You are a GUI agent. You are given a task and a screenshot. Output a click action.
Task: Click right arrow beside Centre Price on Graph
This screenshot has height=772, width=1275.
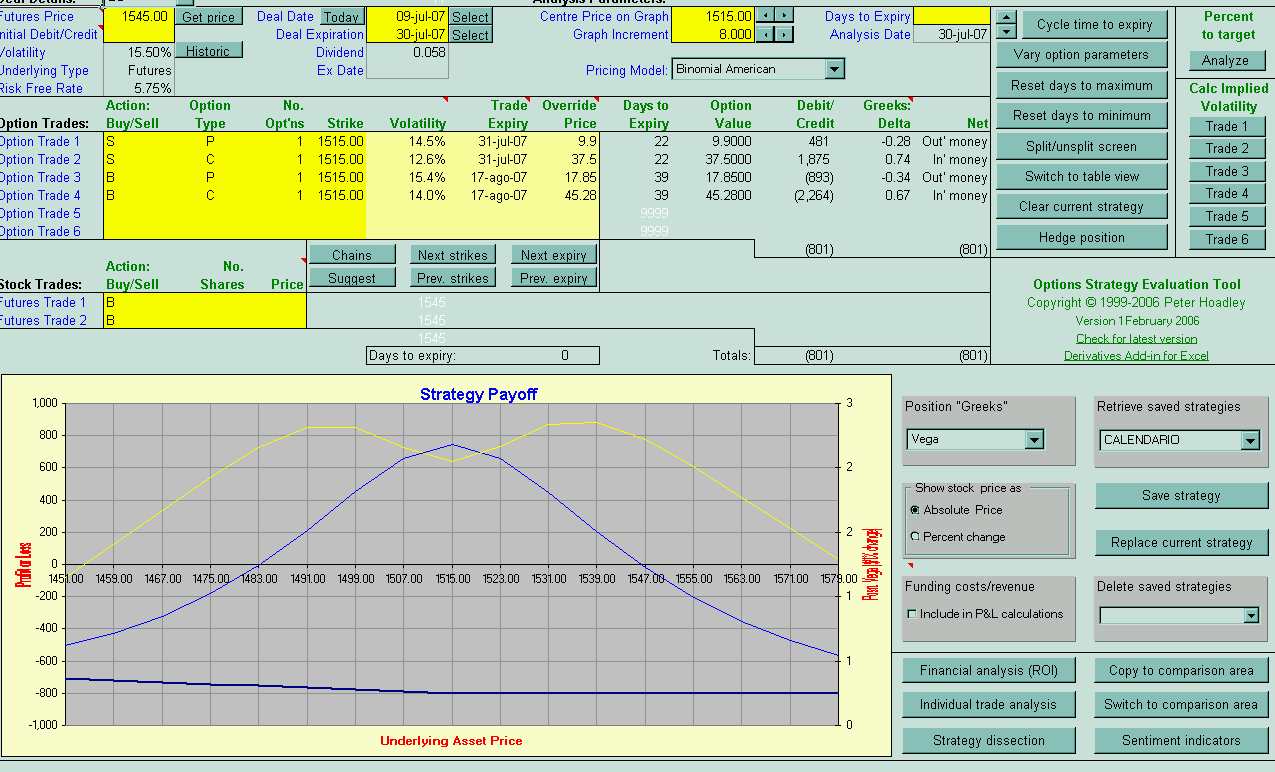(785, 16)
